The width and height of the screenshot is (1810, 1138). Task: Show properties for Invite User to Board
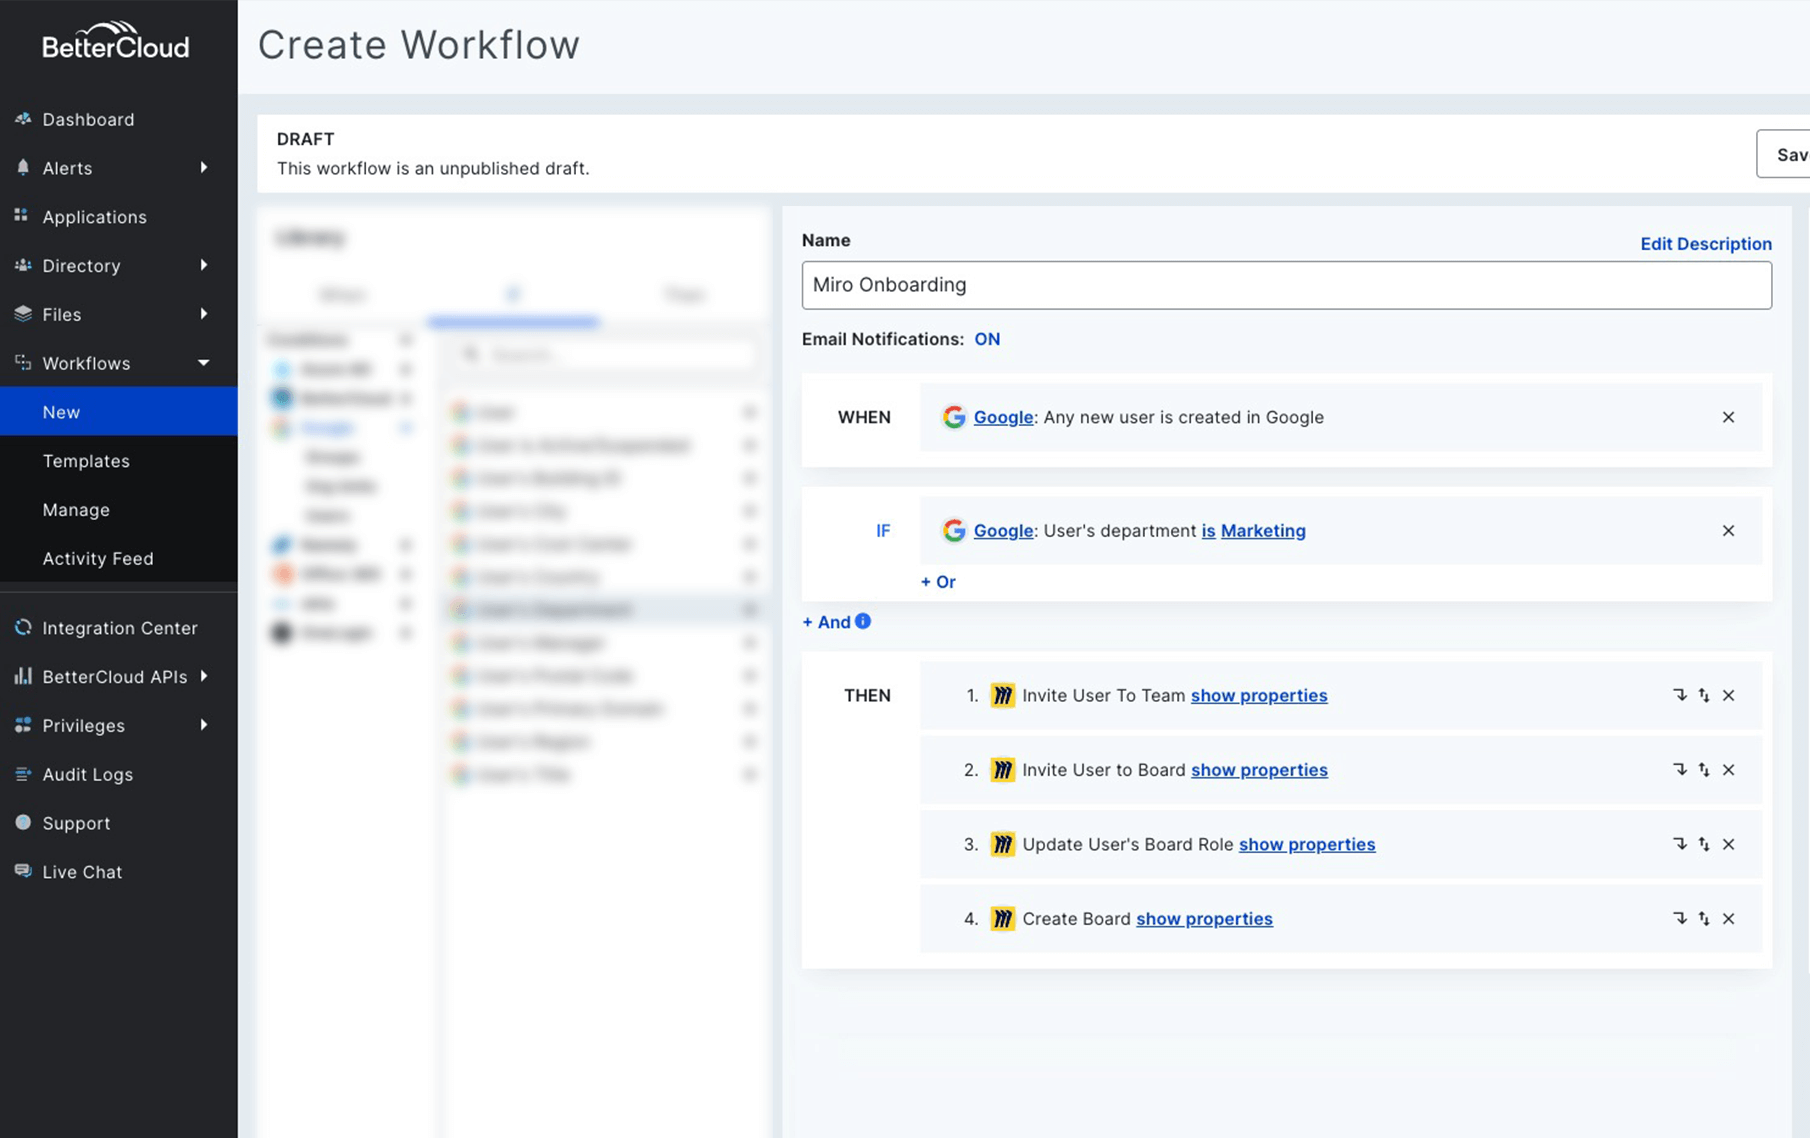(1259, 769)
